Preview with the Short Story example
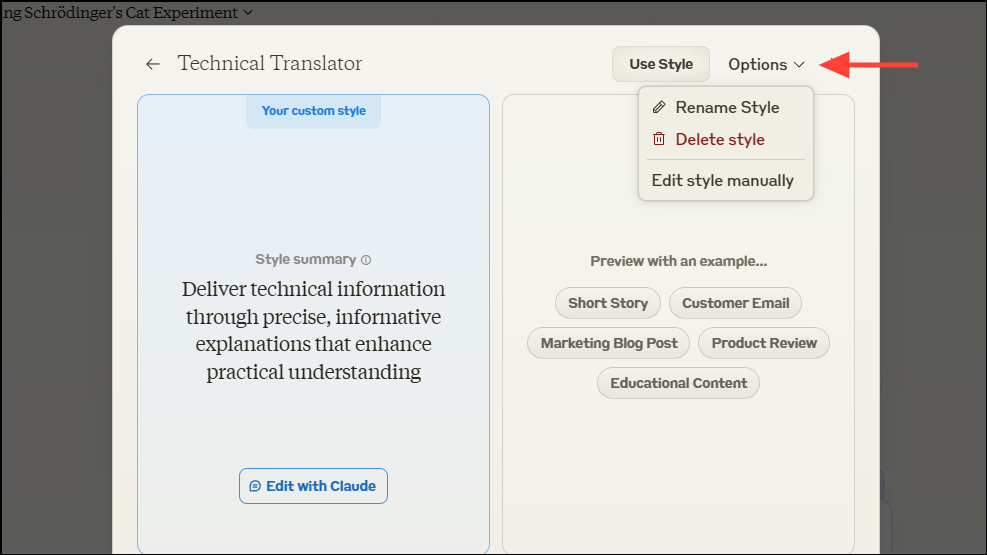This screenshot has width=987, height=555. (x=608, y=303)
